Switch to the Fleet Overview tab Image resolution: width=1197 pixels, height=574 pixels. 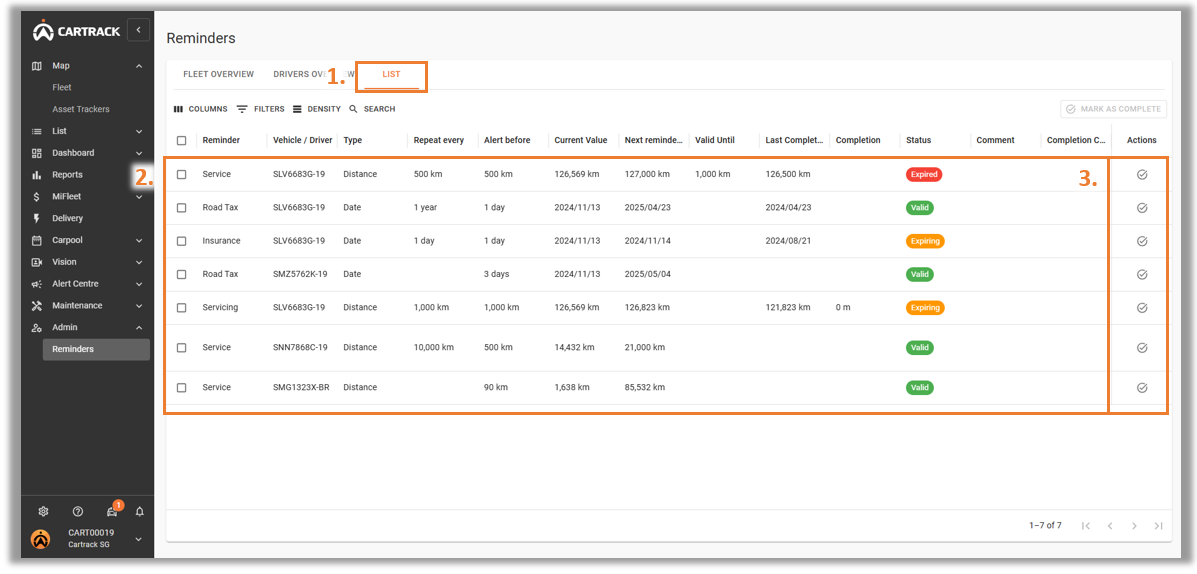[x=218, y=74]
